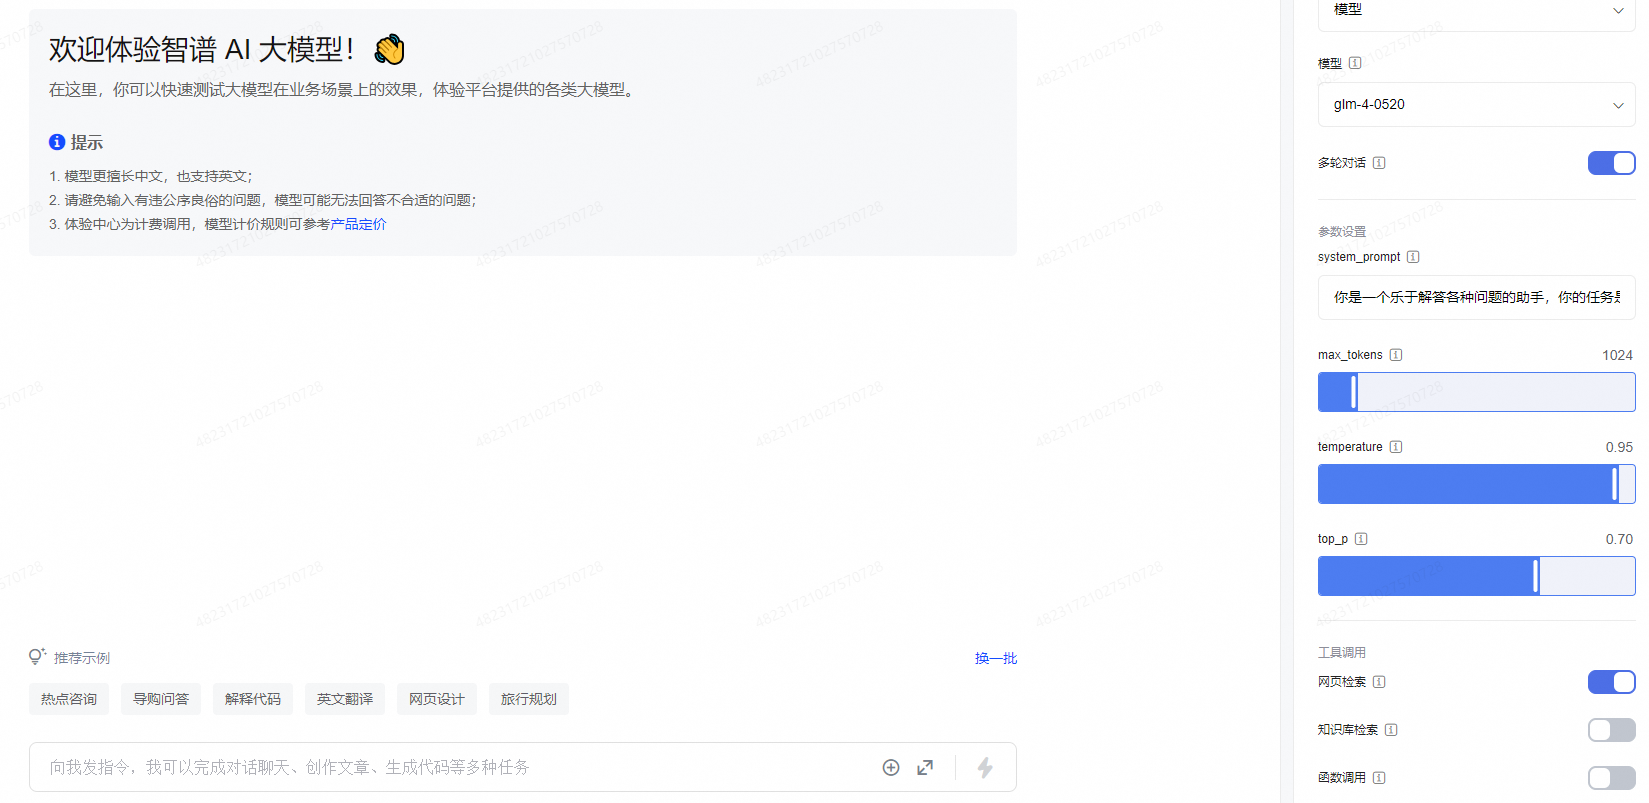The image size is (1649, 803).
Task: Click the plus attachment icon in input box
Action: pos(891,767)
